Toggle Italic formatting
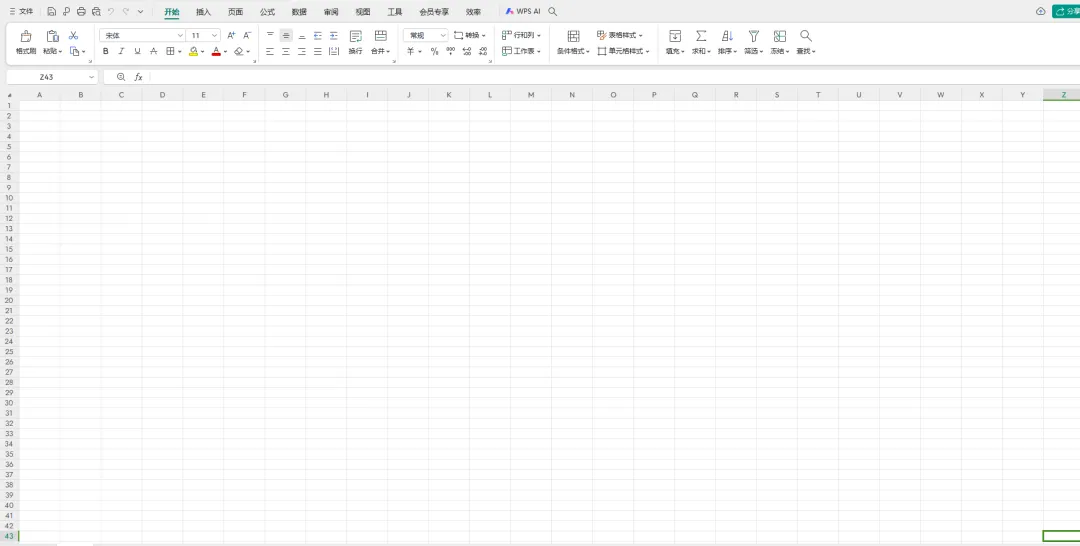The width and height of the screenshot is (1080, 546). point(121,52)
